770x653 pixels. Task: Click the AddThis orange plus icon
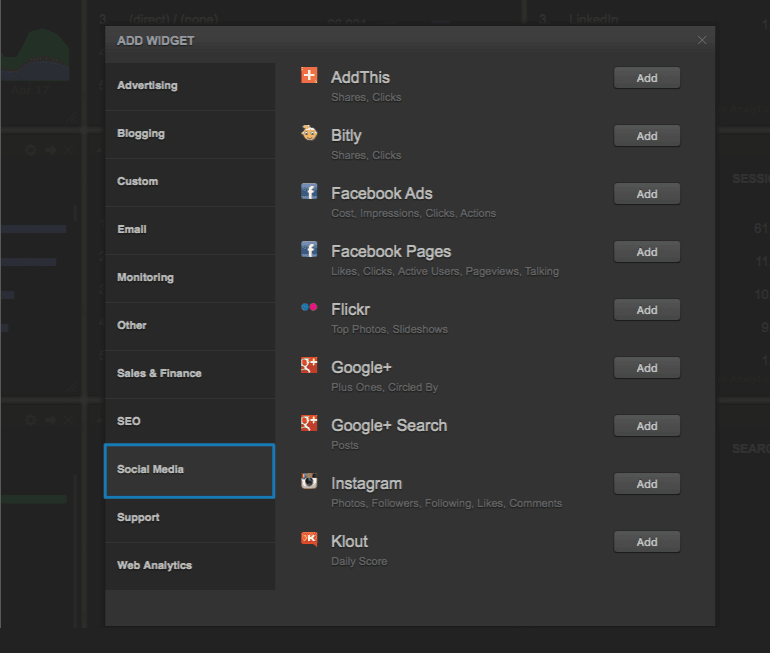(x=309, y=76)
